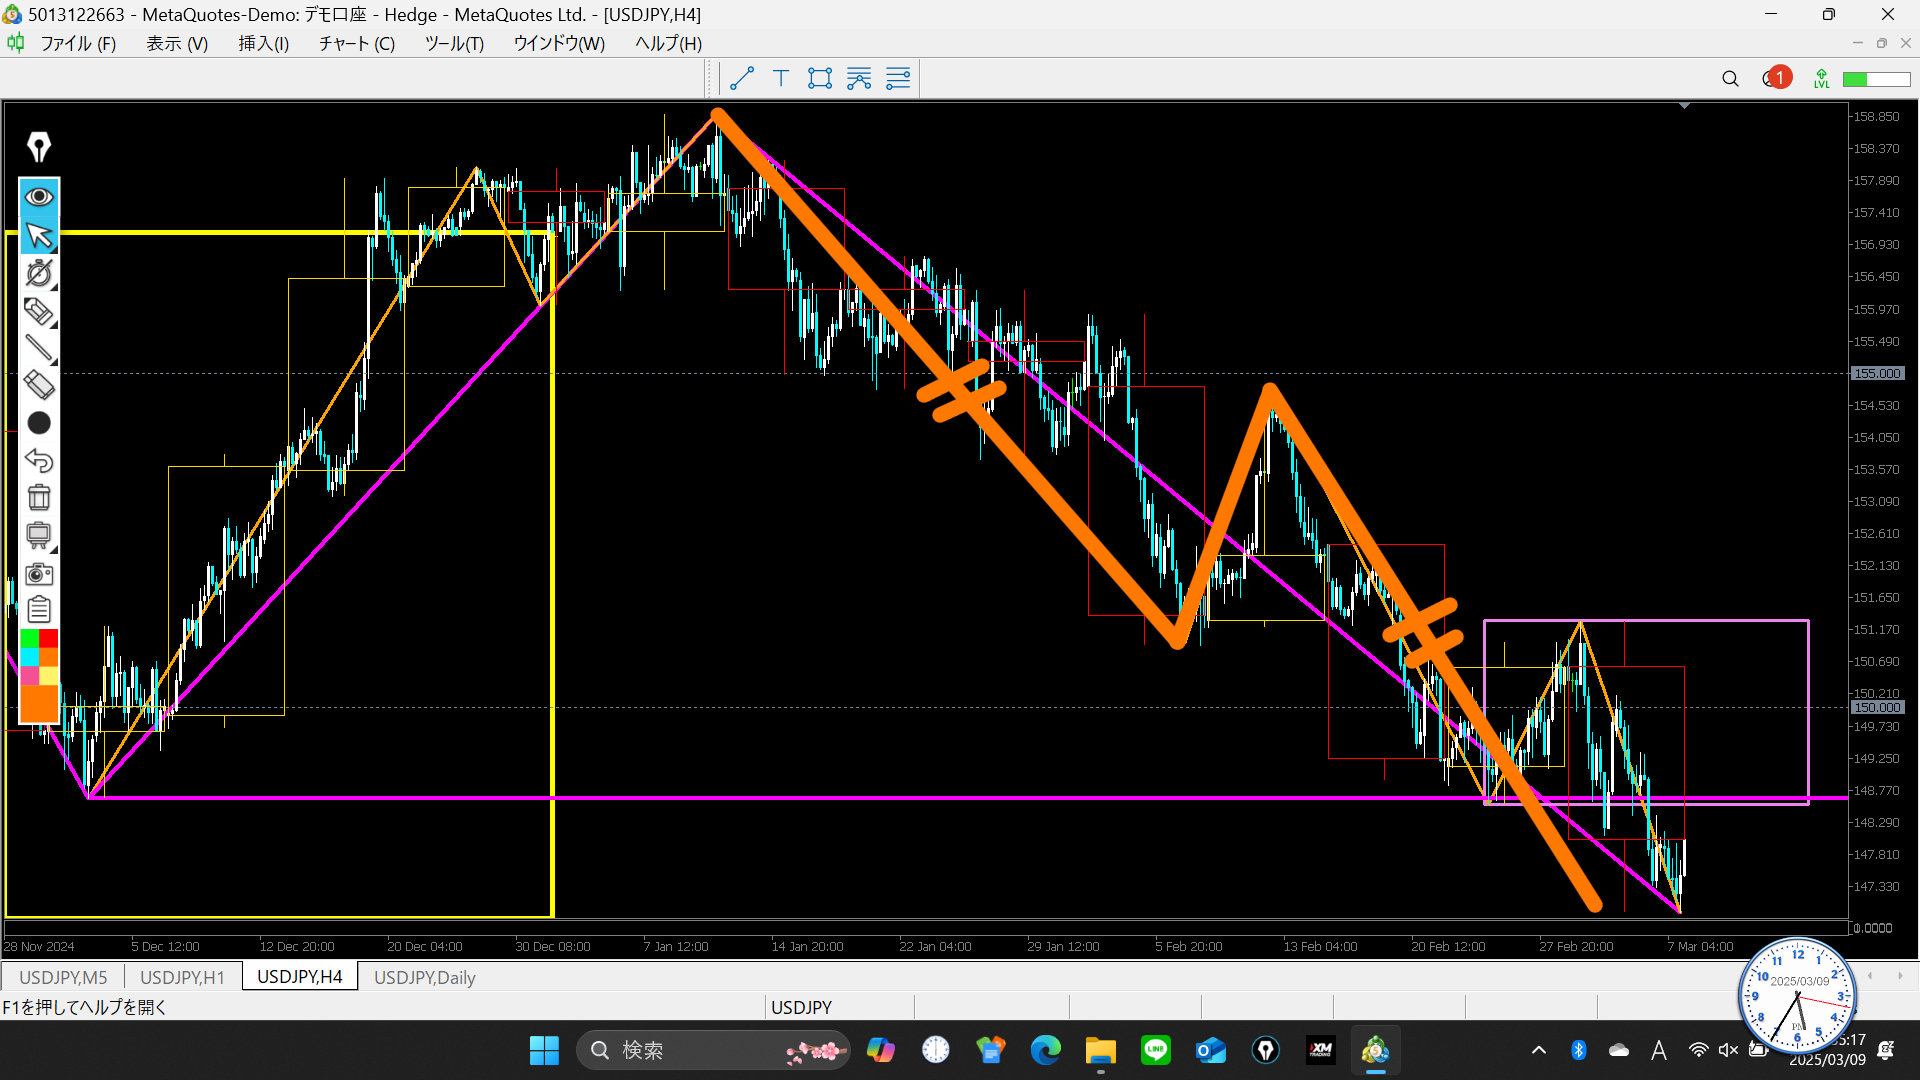This screenshot has height=1080, width=1920.
Task: Click the Bluetooth tray icon
Action: pyautogui.click(x=1579, y=1050)
